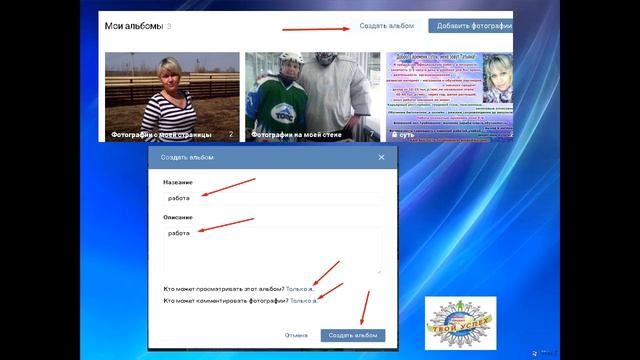This screenshot has width=640, height=360.
Task: Focus the Описание text area
Action: (273, 250)
